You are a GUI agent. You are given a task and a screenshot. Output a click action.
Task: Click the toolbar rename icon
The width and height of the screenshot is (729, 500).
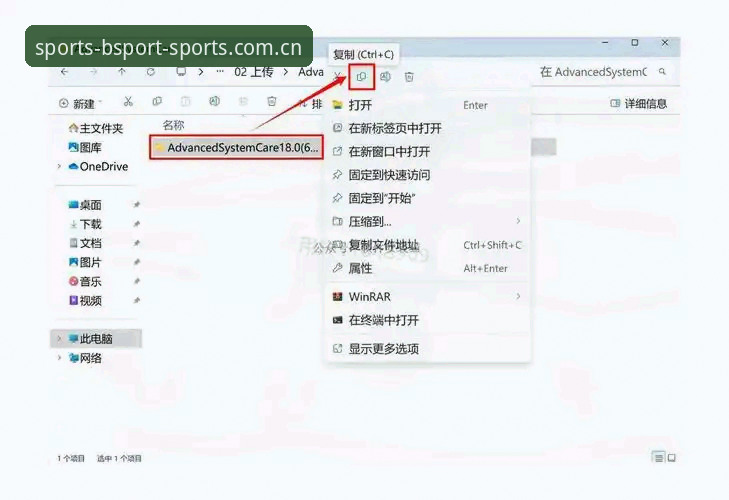point(214,101)
